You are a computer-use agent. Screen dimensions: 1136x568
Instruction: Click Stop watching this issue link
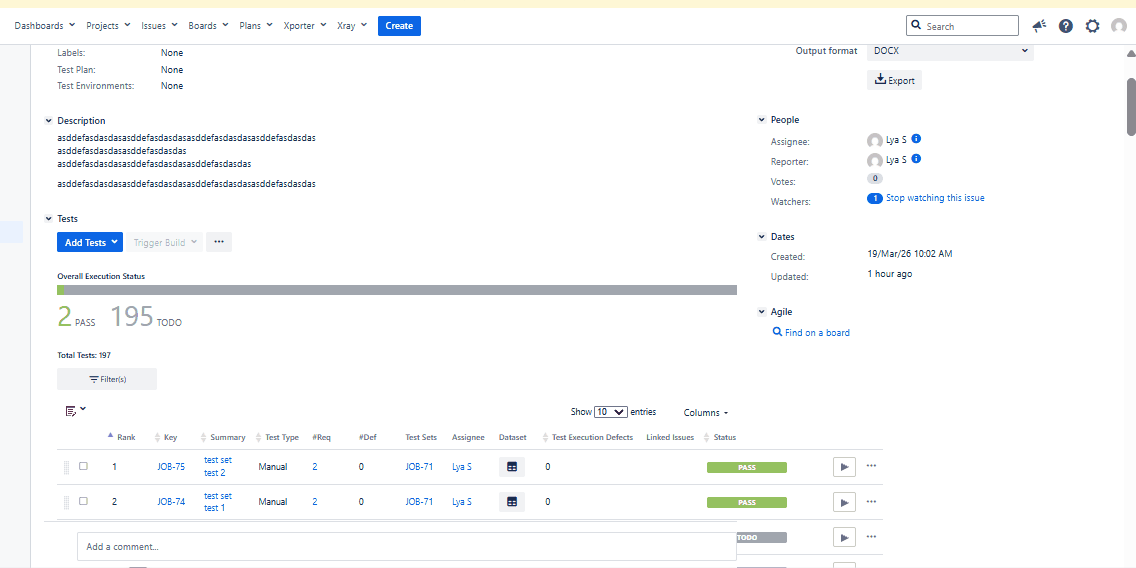coord(934,198)
